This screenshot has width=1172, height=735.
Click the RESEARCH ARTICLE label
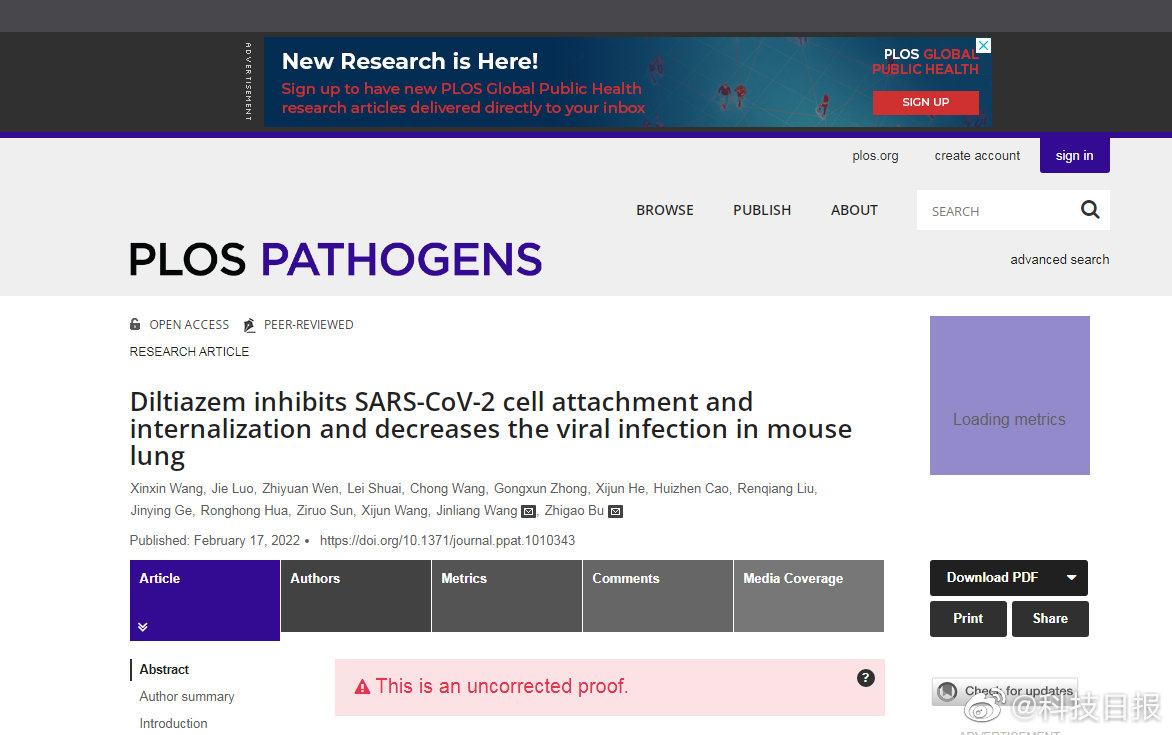[x=189, y=351]
